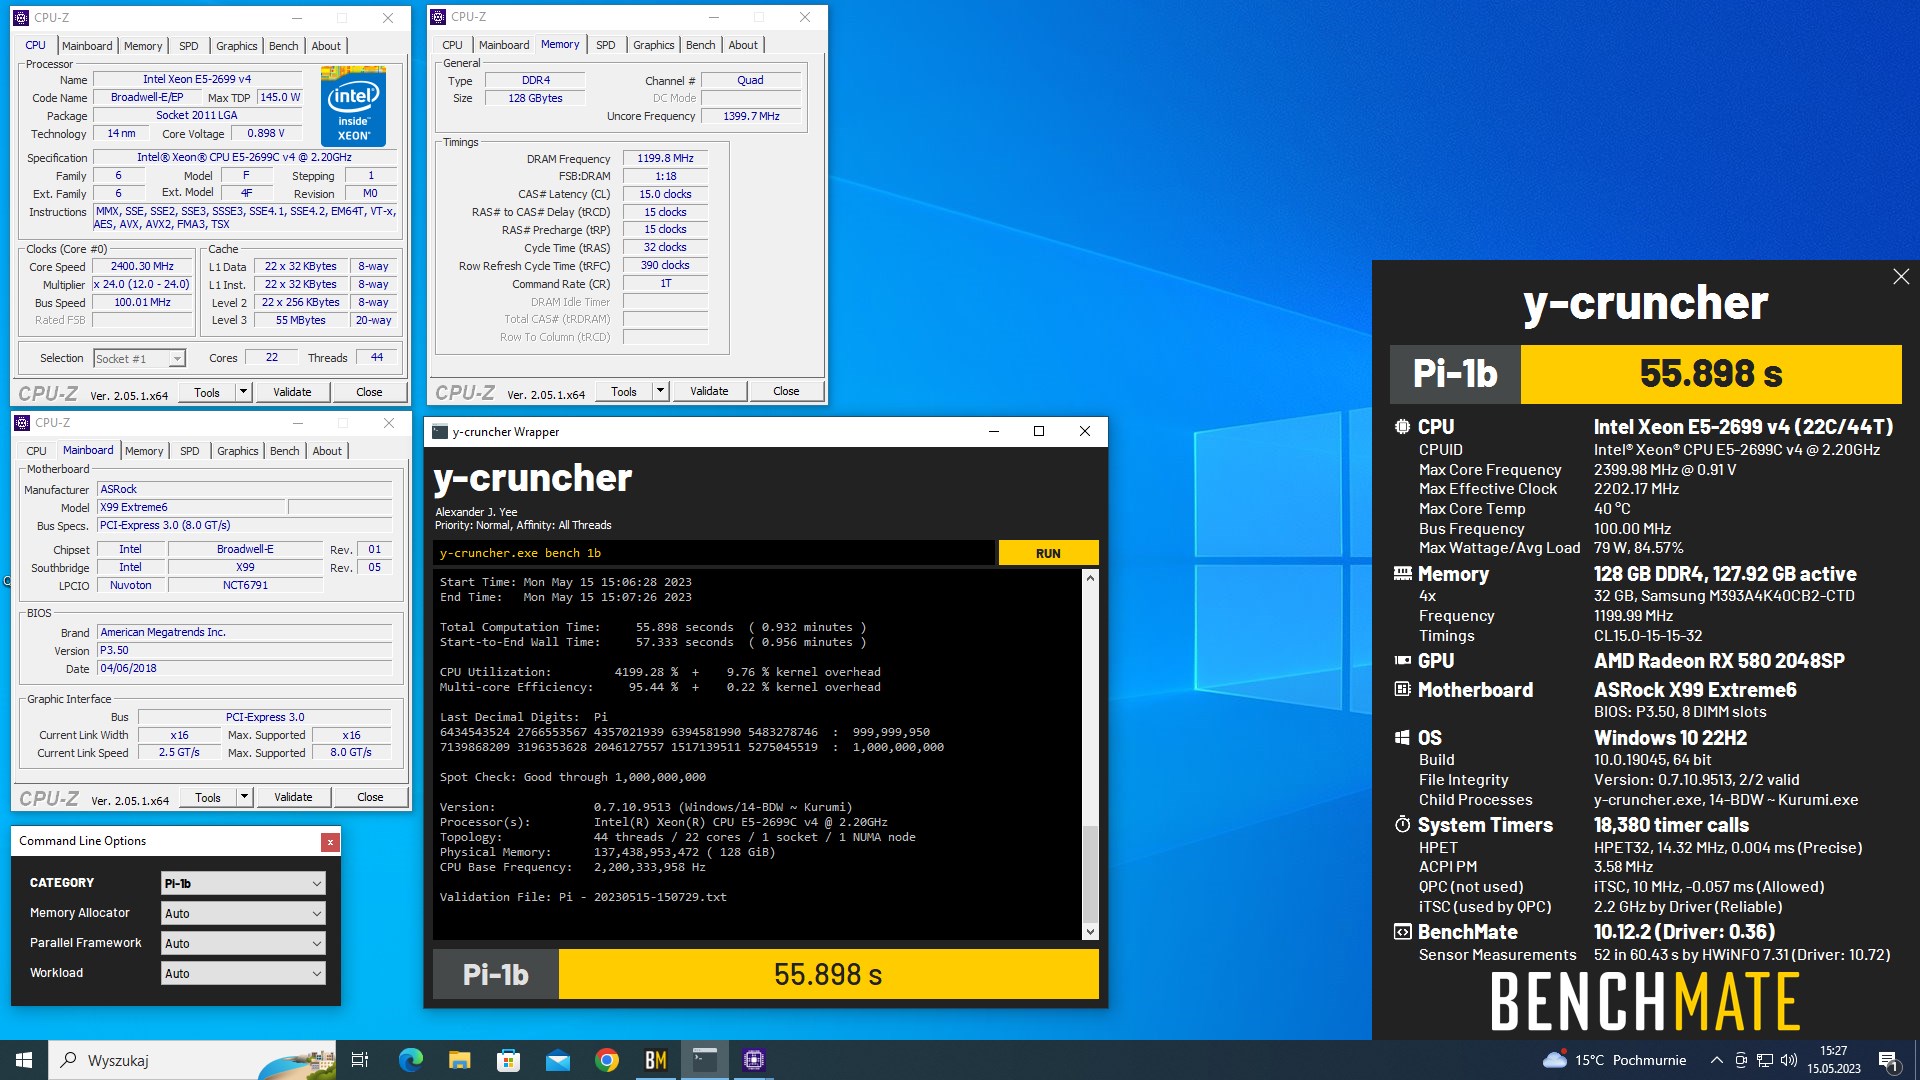This screenshot has width=1920, height=1080.
Task: Click the System Timers clock icon
Action: pyautogui.click(x=1403, y=825)
